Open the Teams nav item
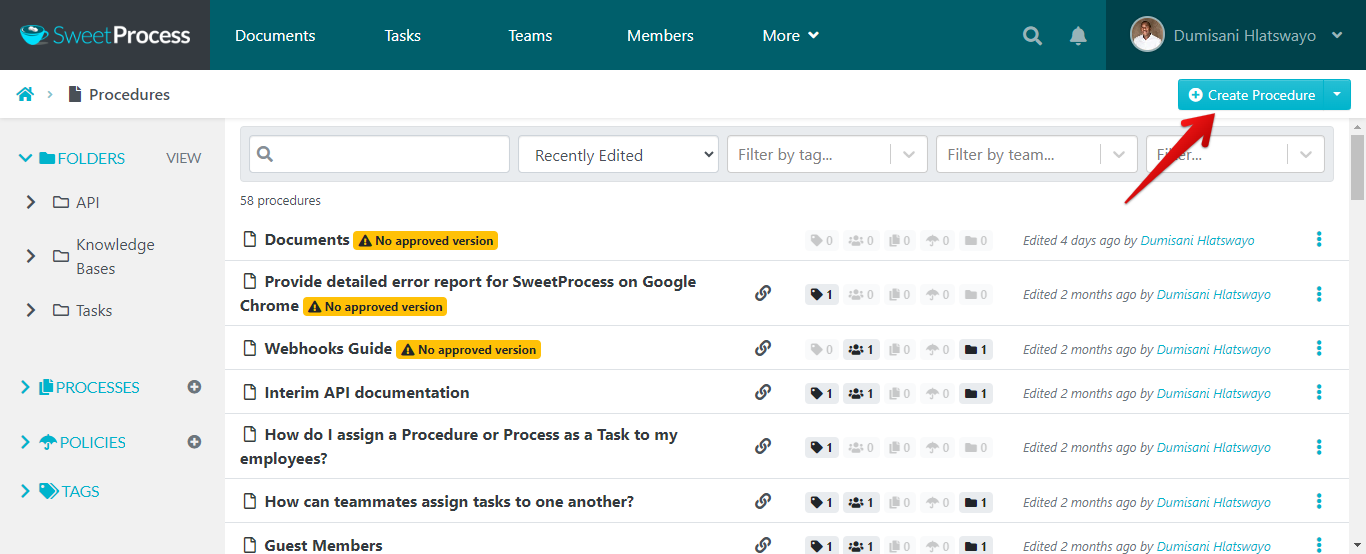This screenshot has height=554, width=1366. (x=530, y=35)
